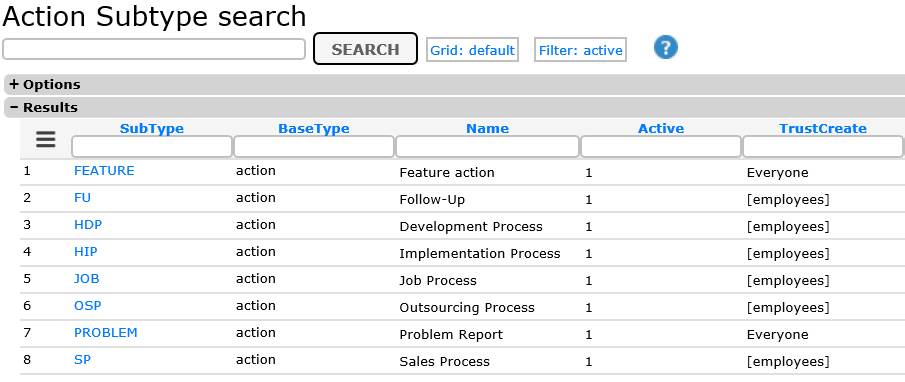Image resolution: width=905 pixels, height=382 pixels.
Task: Click the Name column filter box
Action: pyautogui.click(x=487, y=147)
